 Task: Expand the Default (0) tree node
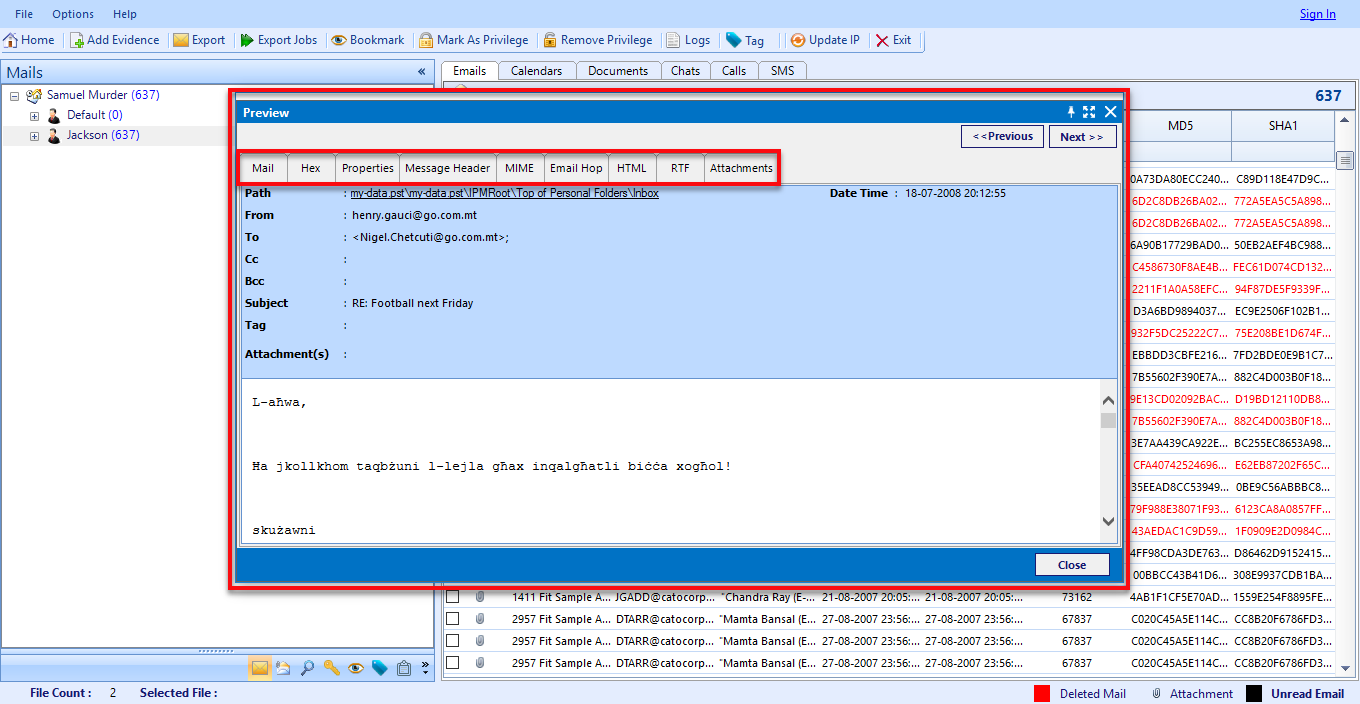[34, 116]
